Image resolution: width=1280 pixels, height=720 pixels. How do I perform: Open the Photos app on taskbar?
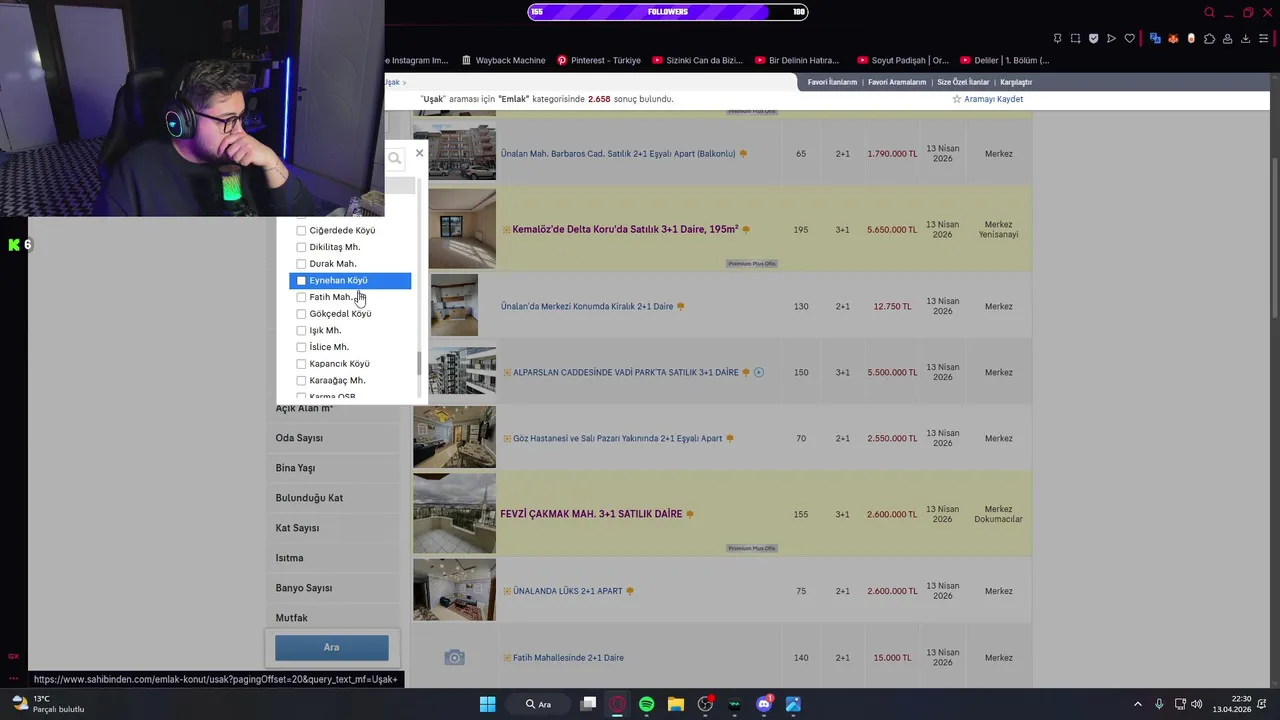click(x=793, y=704)
